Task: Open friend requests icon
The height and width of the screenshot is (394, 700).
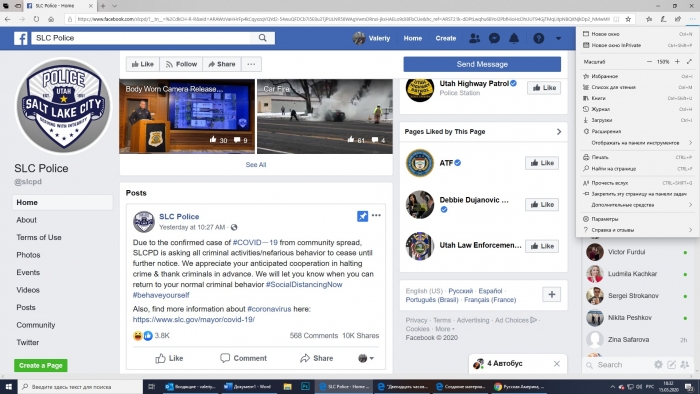Action: pos(475,38)
